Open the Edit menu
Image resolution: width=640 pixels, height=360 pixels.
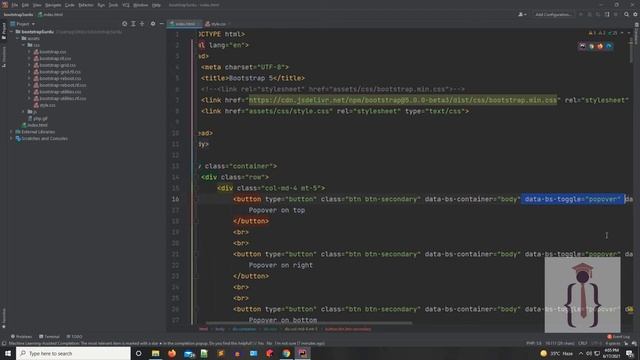(25, 5)
